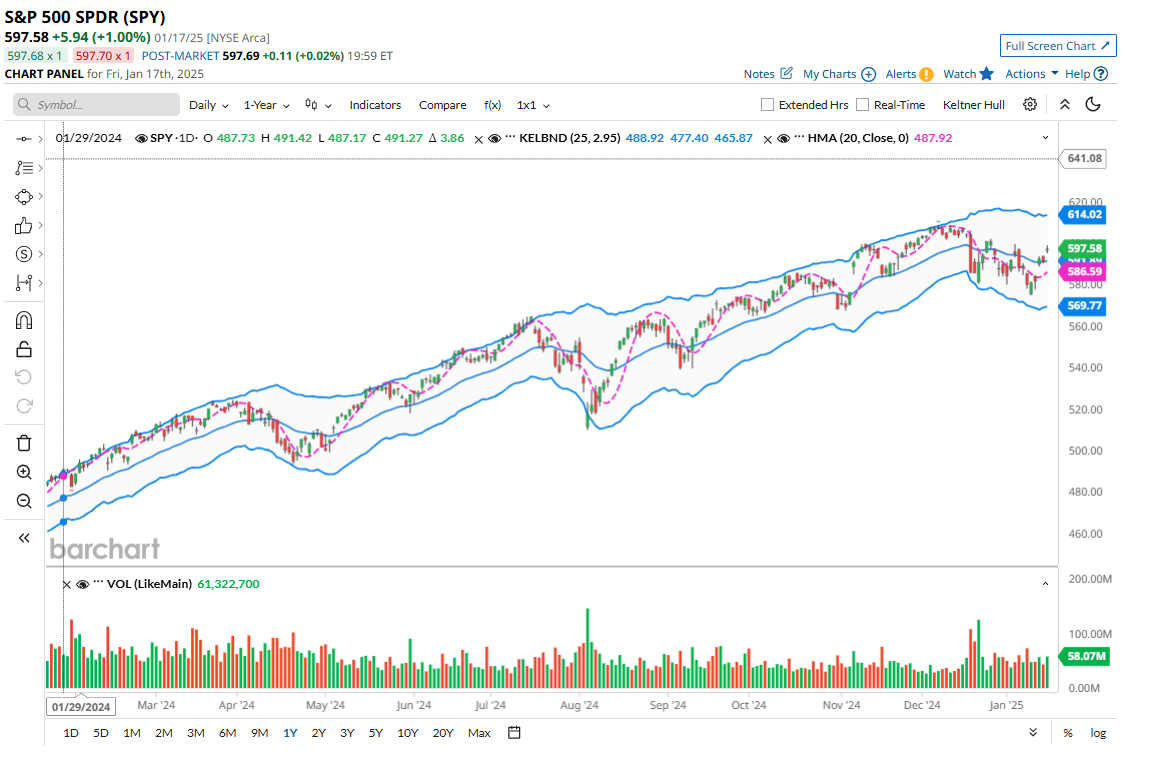Select the 6M time range

click(x=227, y=733)
